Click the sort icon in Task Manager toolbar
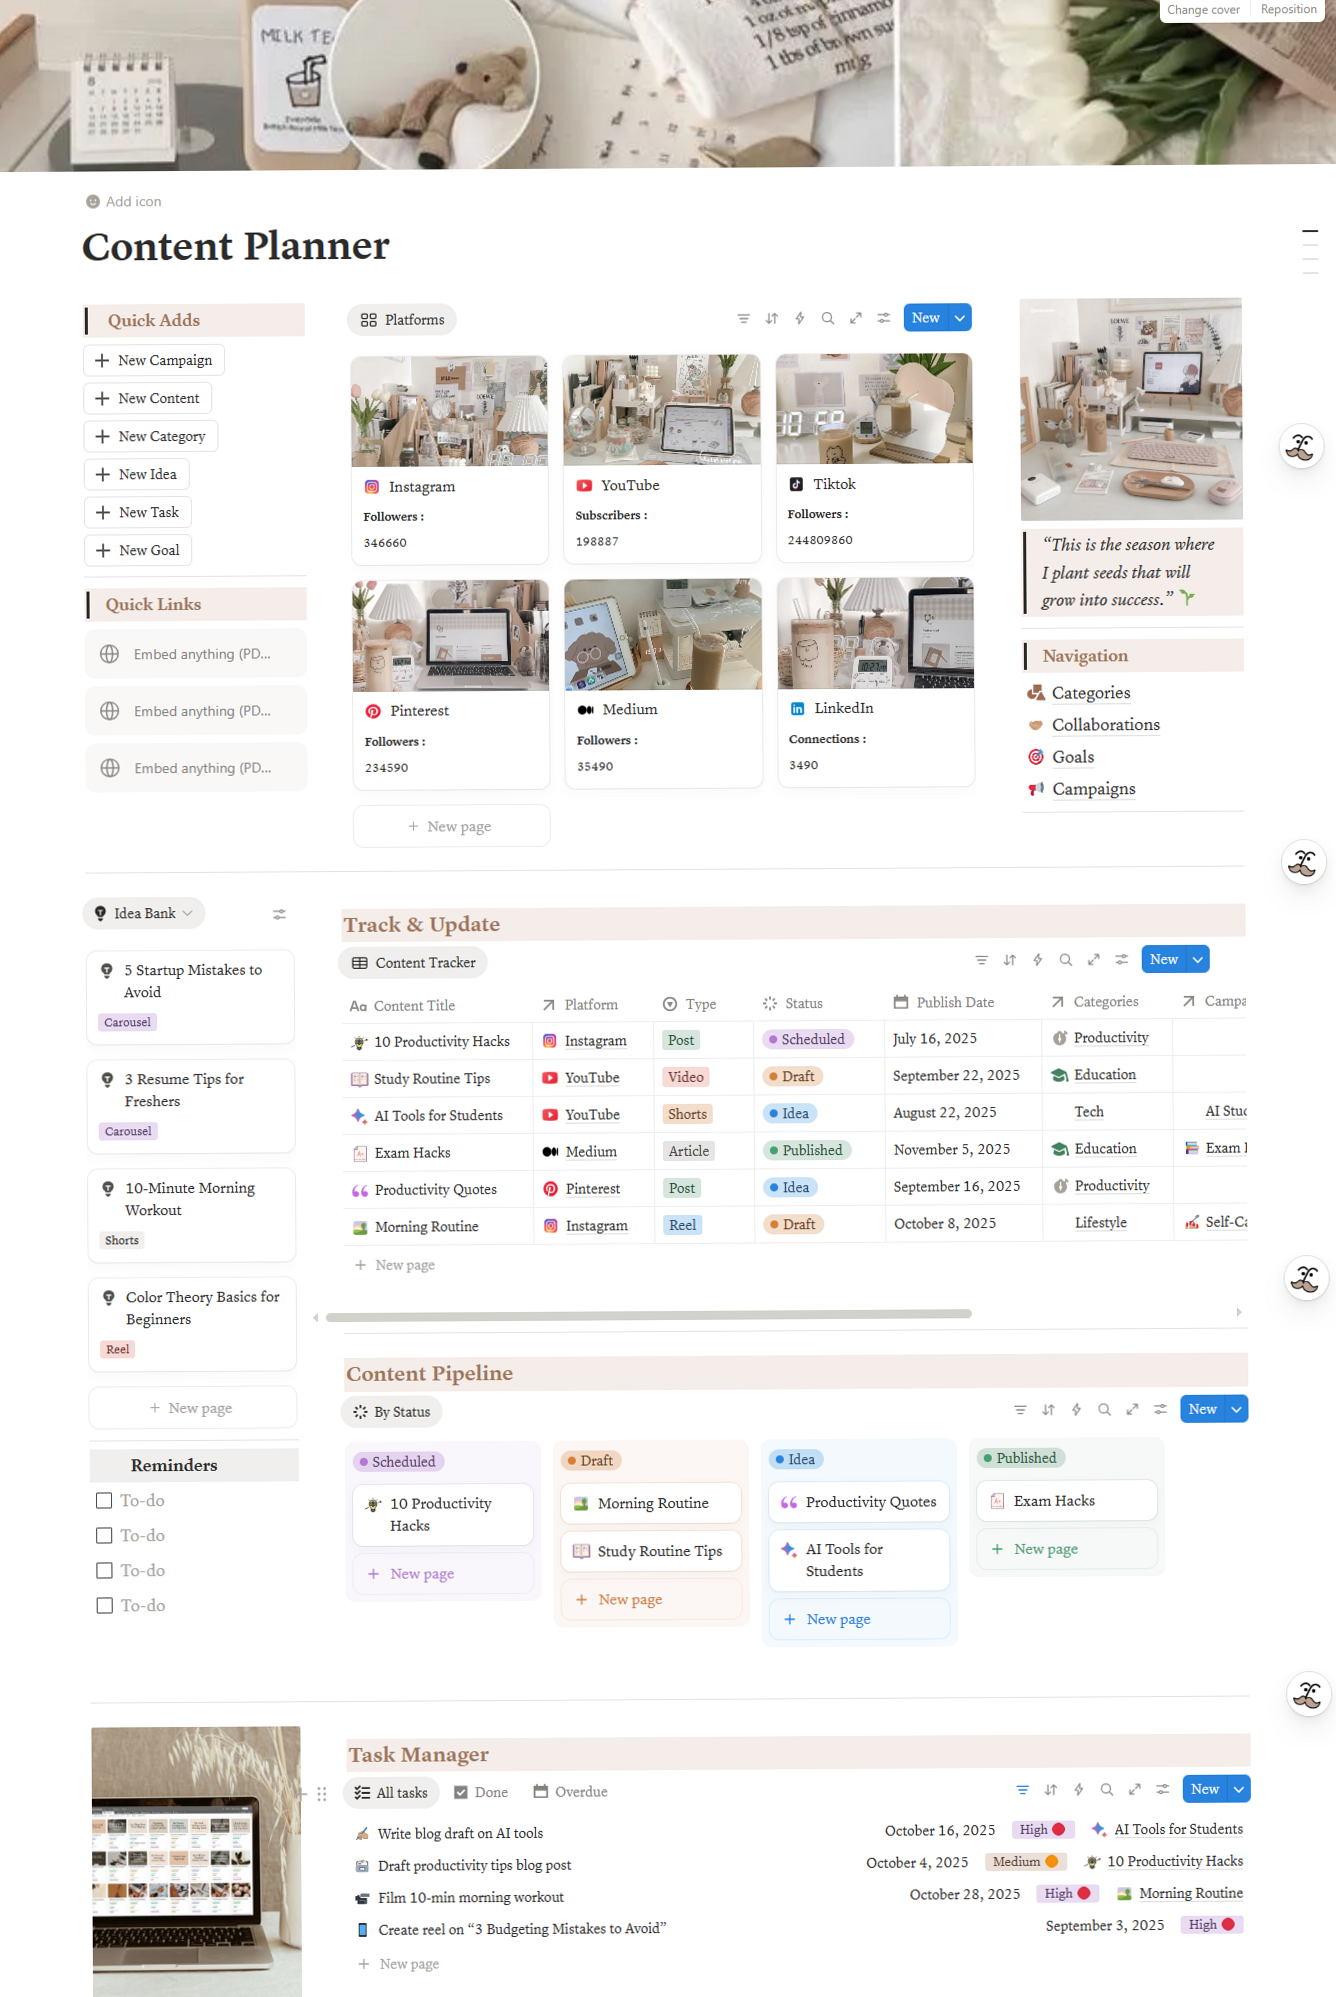 tap(1050, 1789)
